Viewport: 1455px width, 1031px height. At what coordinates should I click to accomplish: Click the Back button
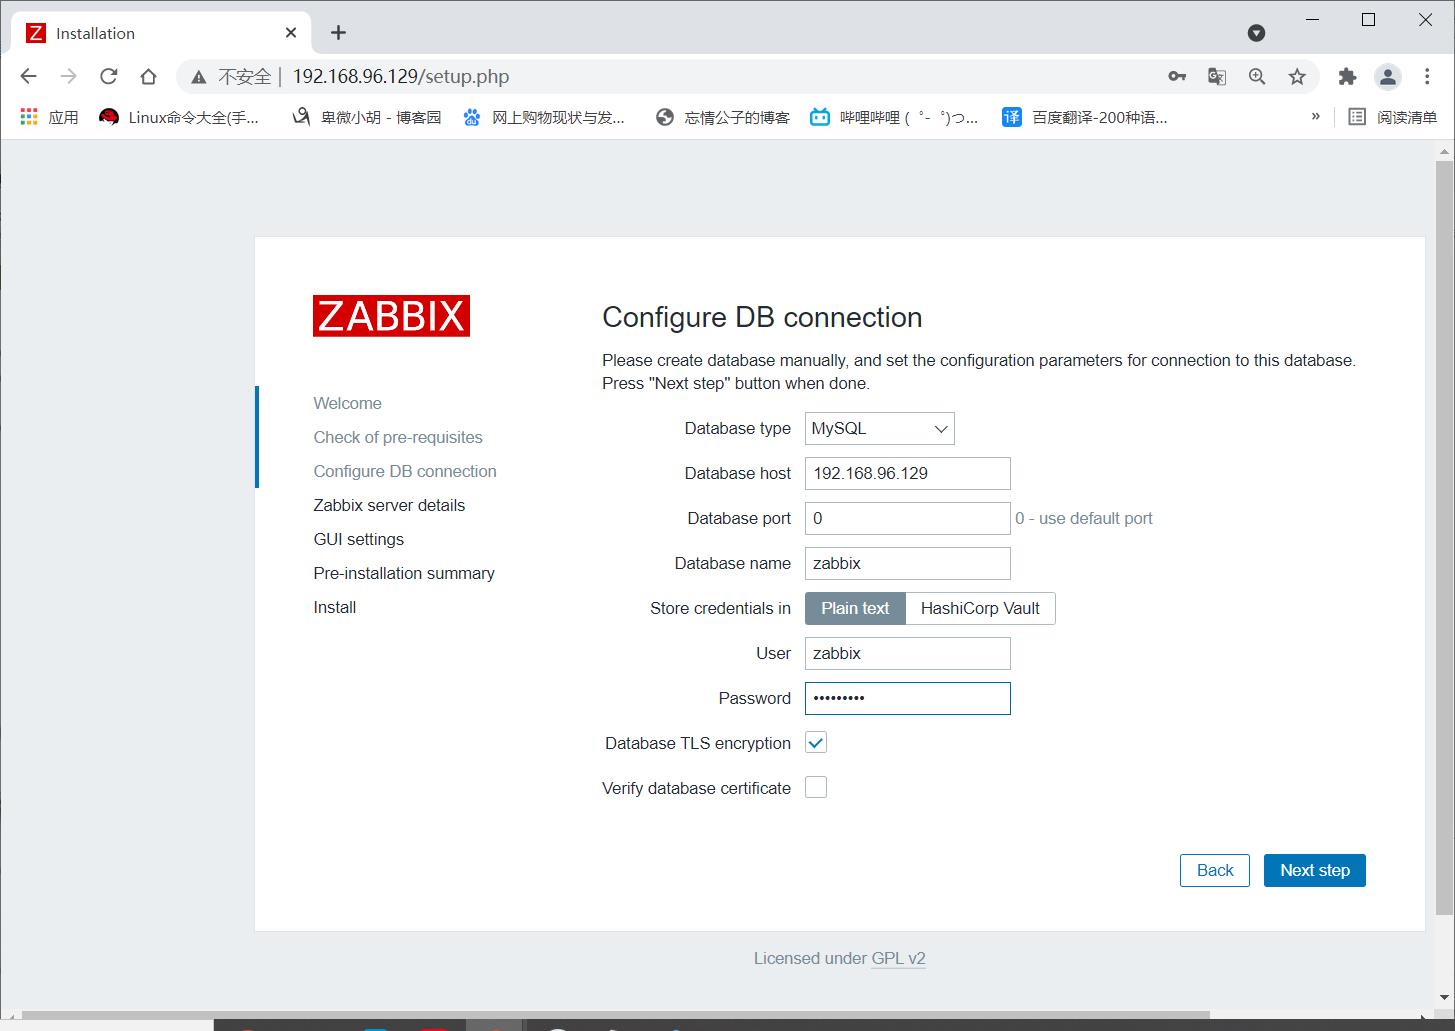[x=1215, y=870]
